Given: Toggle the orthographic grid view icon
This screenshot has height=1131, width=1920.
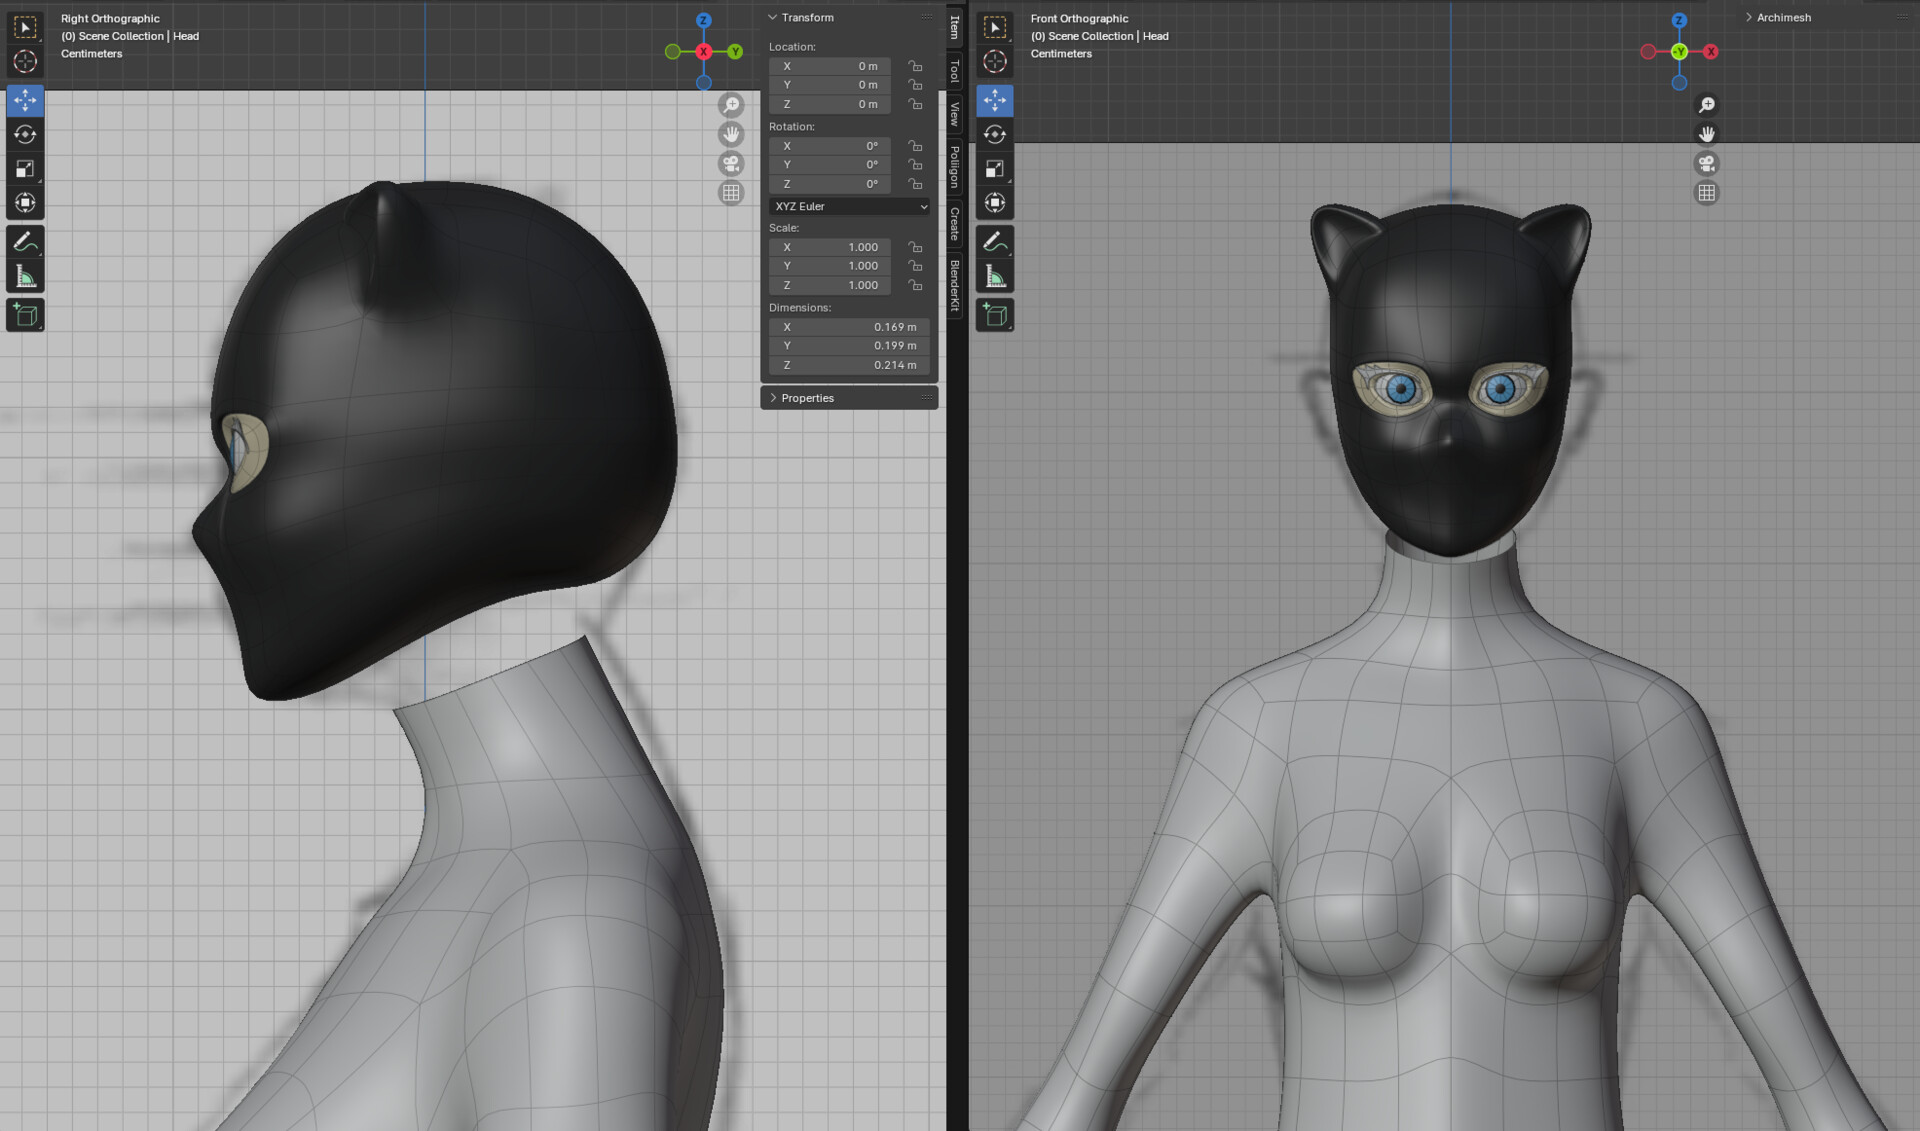Looking at the screenshot, I should [x=732, y=192].
